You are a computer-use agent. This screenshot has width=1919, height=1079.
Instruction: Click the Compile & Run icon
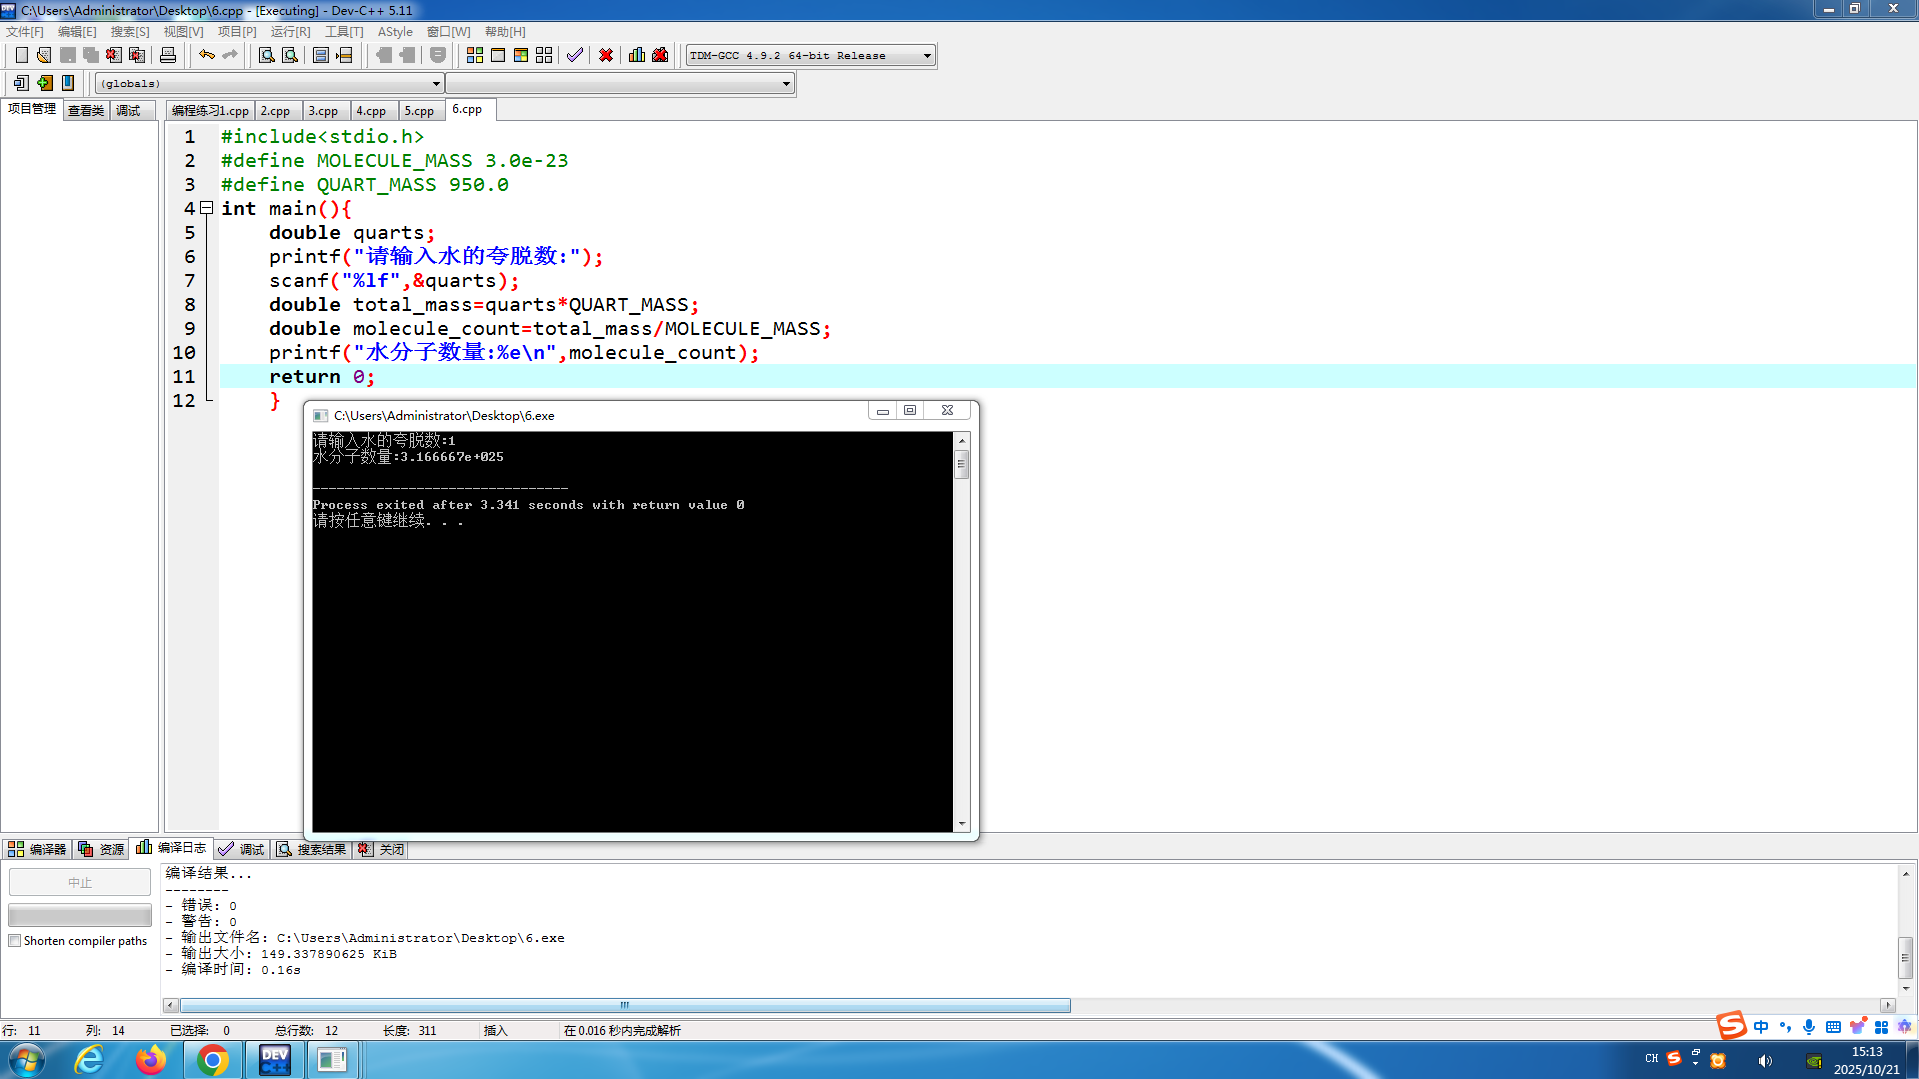(x=521, y=55)
